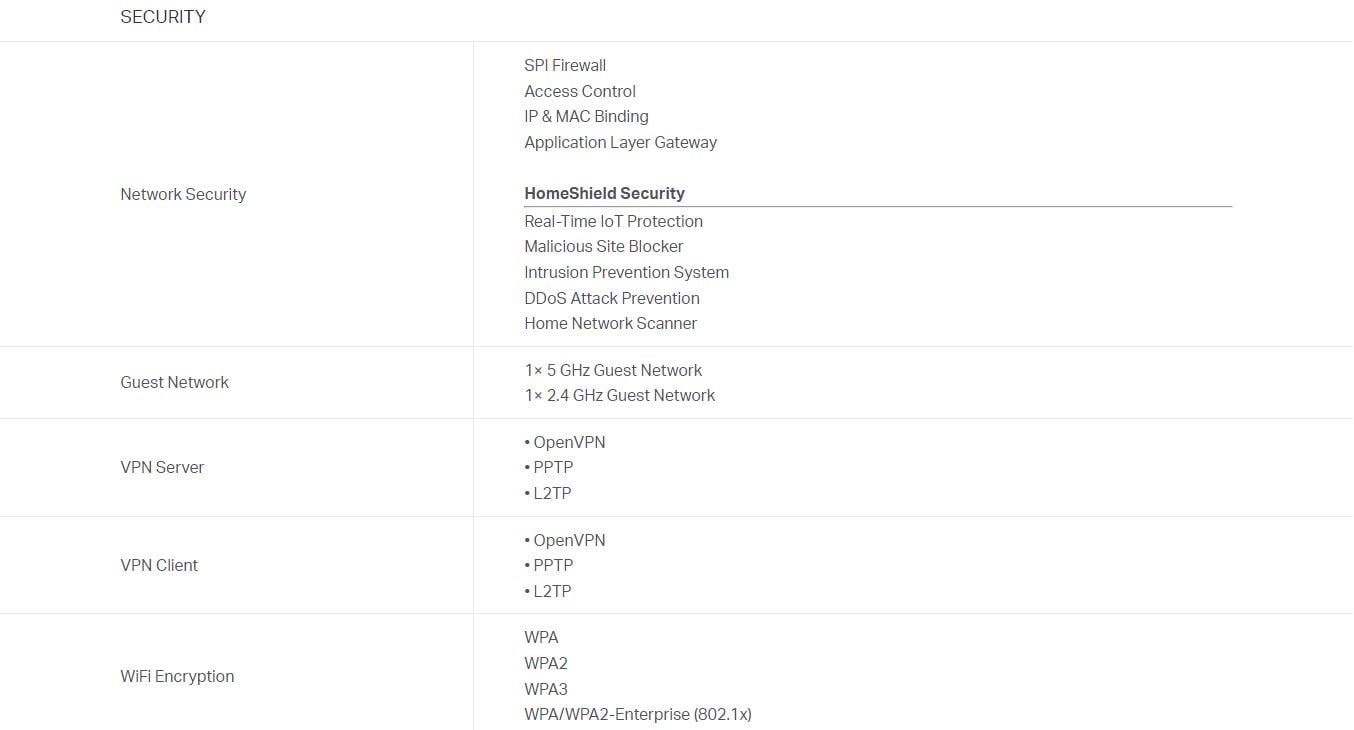Click IP & MAC Binding text
1354x730 pixels.
click(586, 116)
